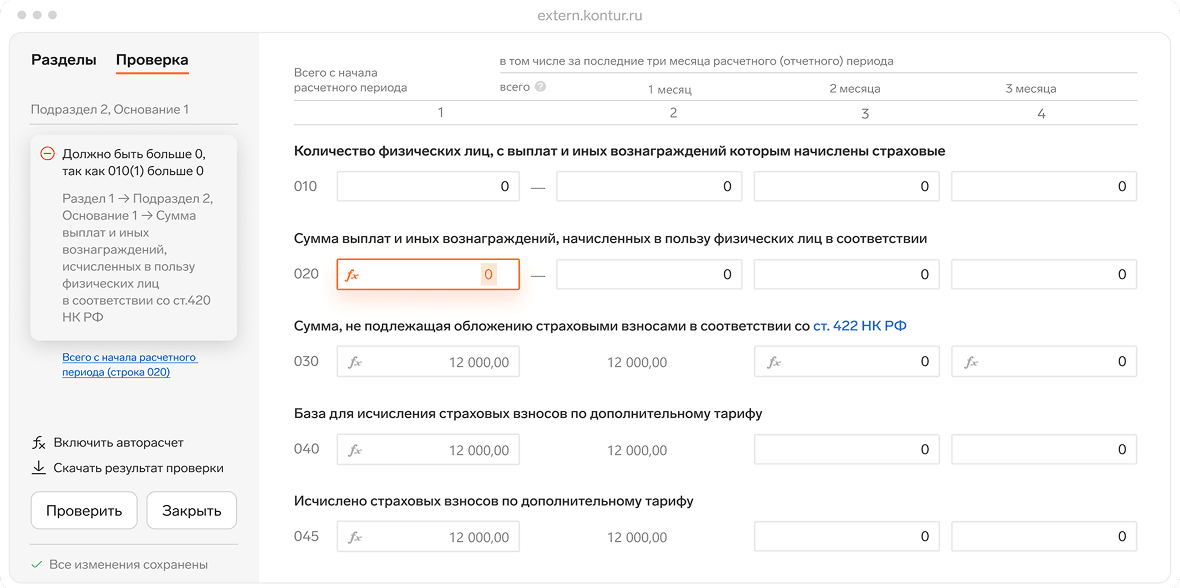
Task: Click the row 010 first column input
Action: click(428, 187)
